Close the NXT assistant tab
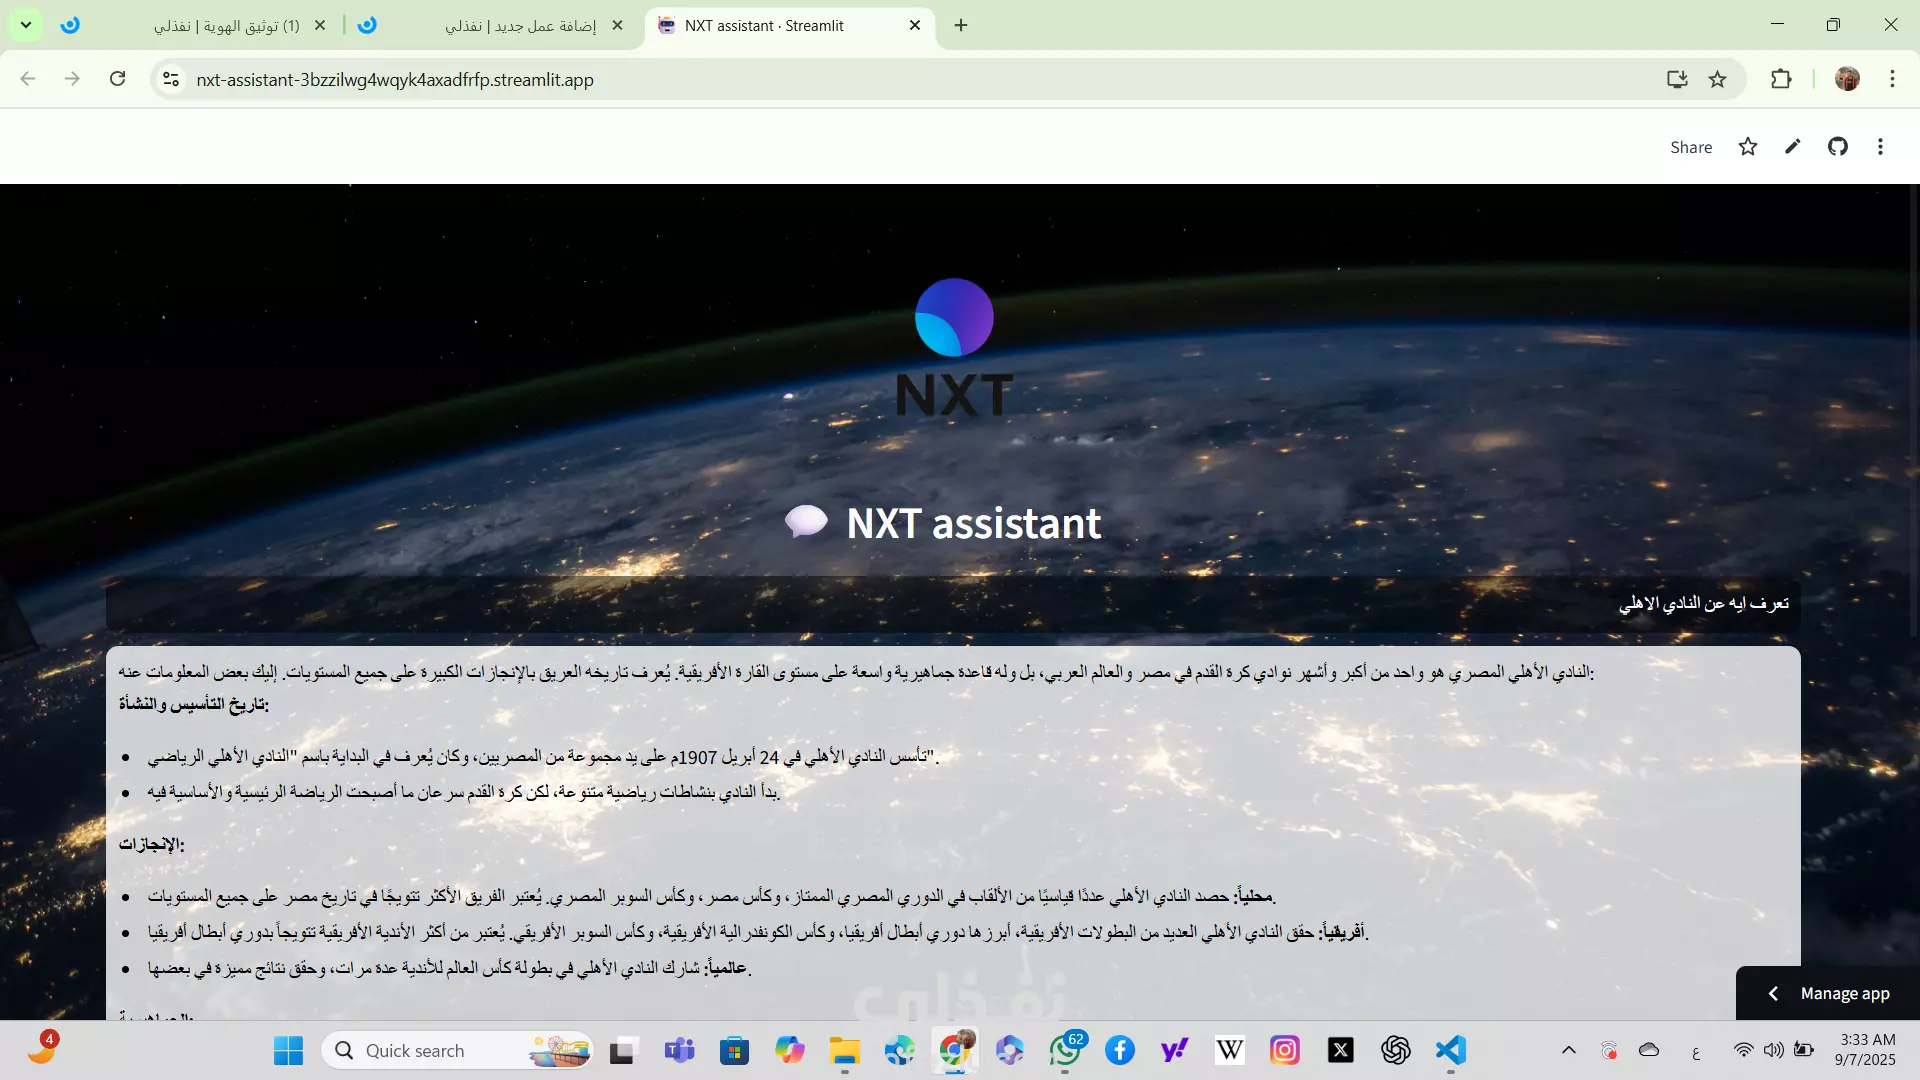The width and height of the screenshot is (1920, 1080). click(x=915, y=25)
